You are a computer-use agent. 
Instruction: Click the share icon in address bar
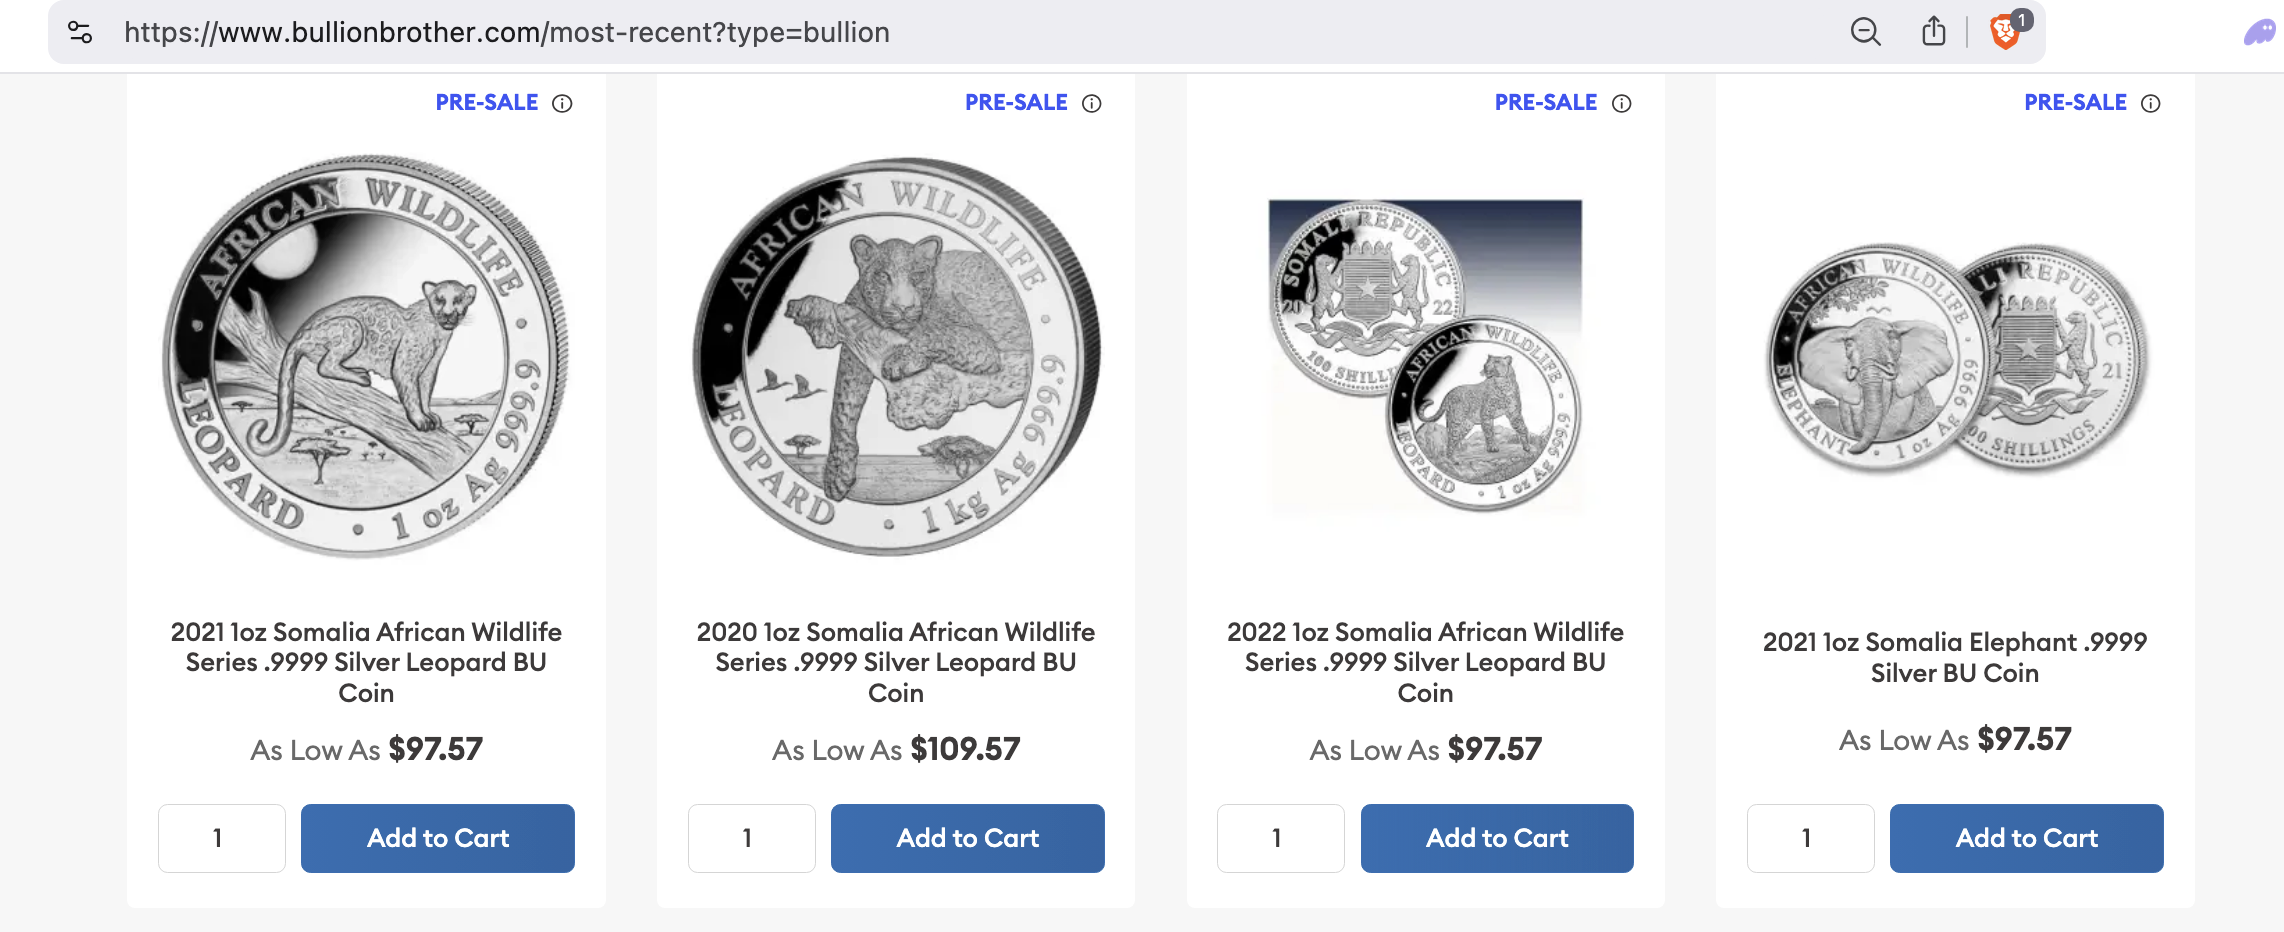click(1933, 32)
